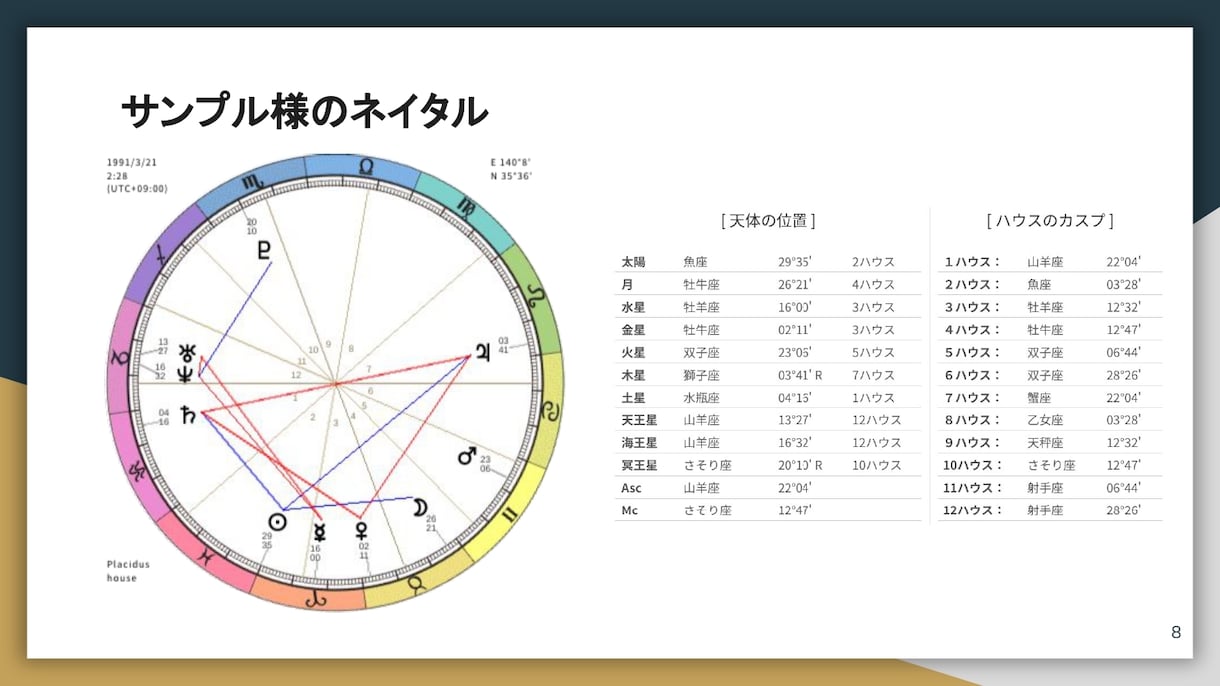The width and height of the screenshot is (1220, 686).
Task: Click 蟹座 in the 7ハウス cusp row
Action: tap(1039, 398)
